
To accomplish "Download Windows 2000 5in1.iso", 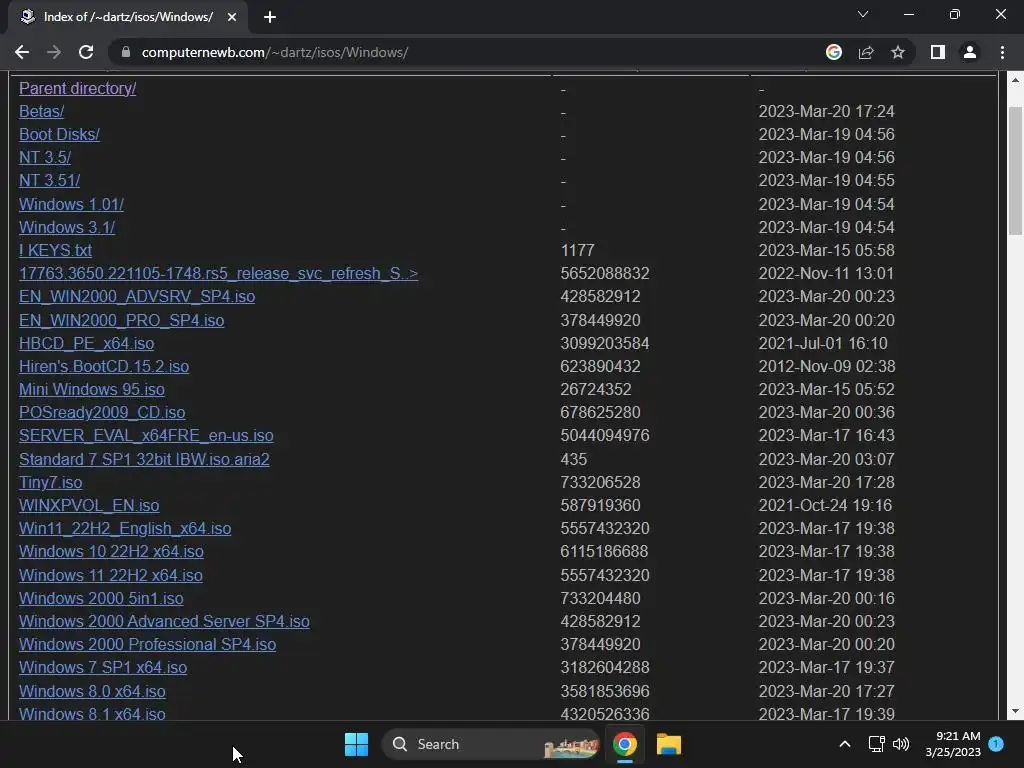I will tap(101, 598).
